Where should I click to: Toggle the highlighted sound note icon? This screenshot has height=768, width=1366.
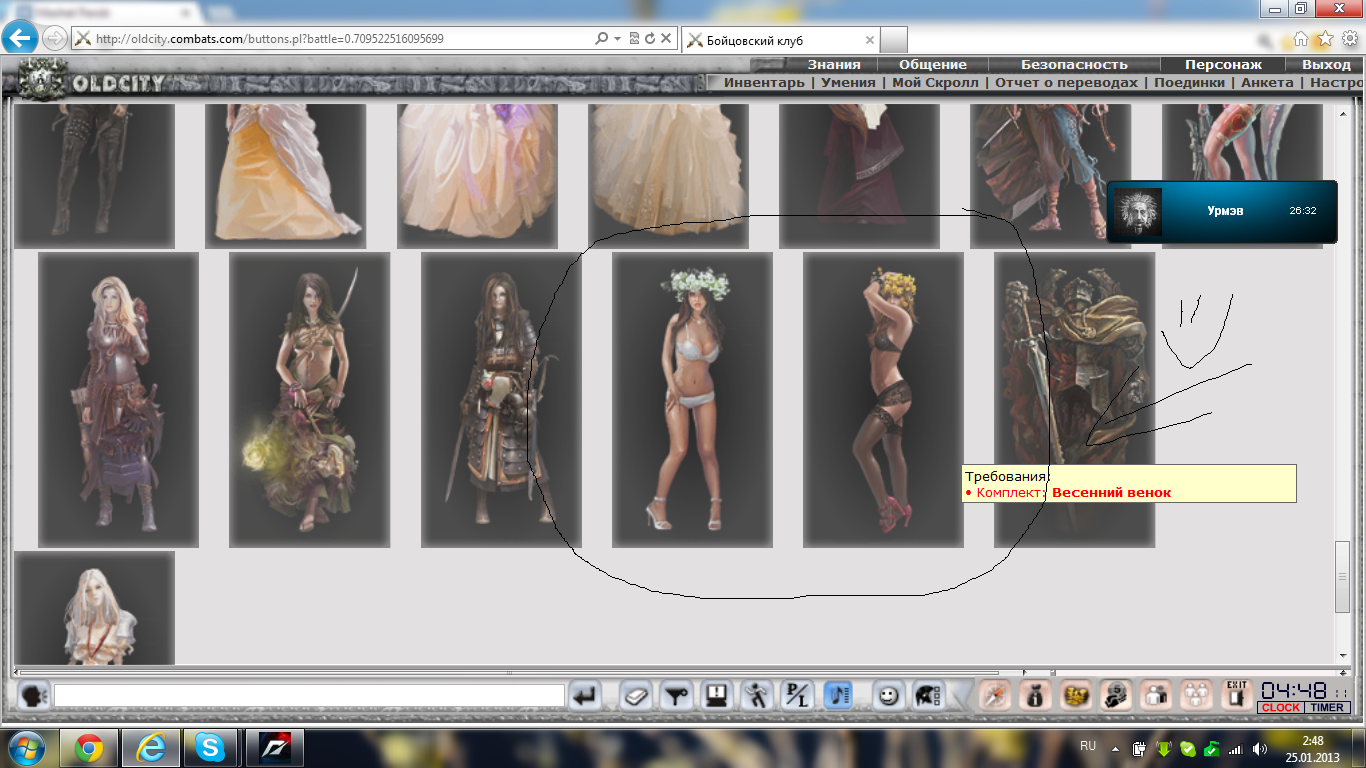837,695
